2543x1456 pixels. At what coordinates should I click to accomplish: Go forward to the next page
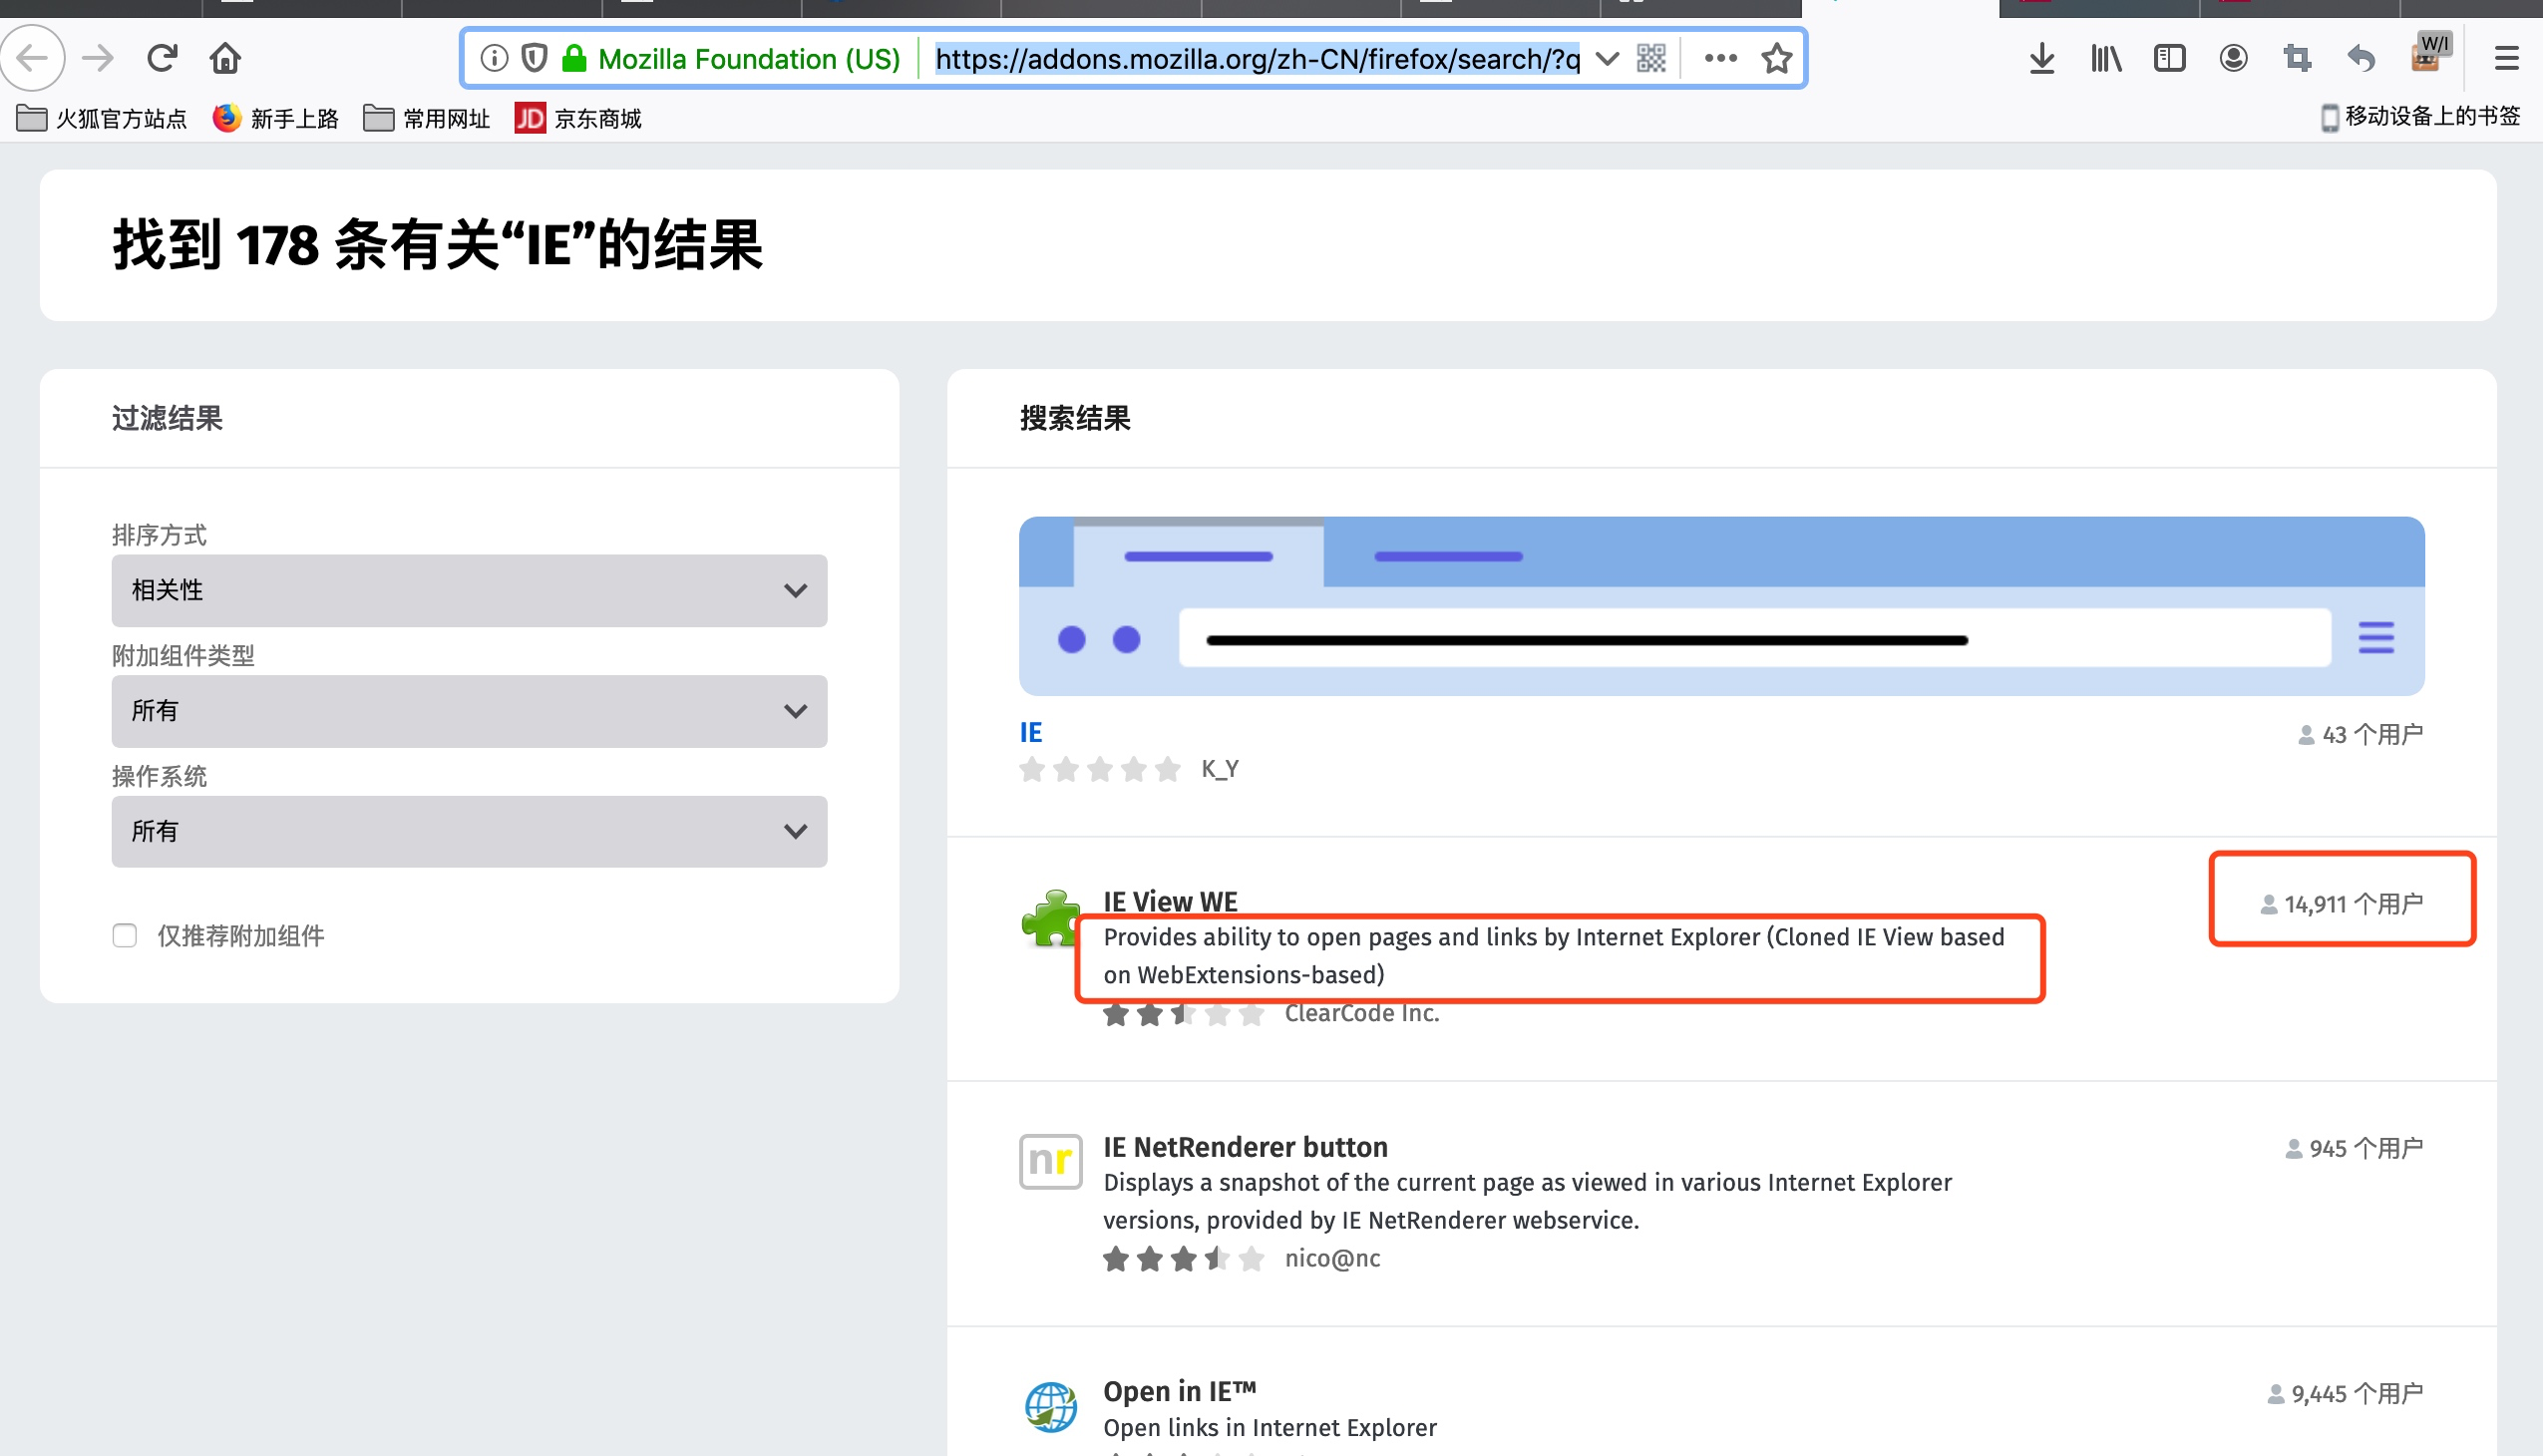click(x=98, y=58)
